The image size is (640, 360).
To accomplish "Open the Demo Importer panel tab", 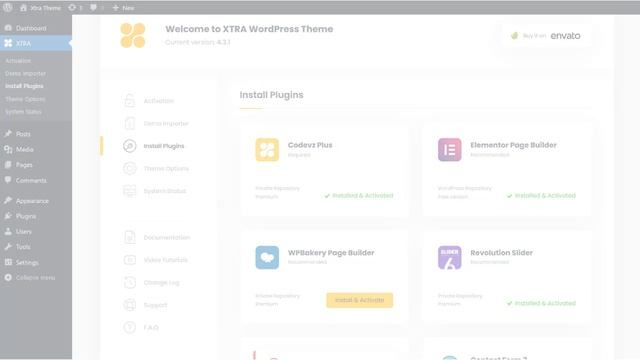I will (166, 123).
